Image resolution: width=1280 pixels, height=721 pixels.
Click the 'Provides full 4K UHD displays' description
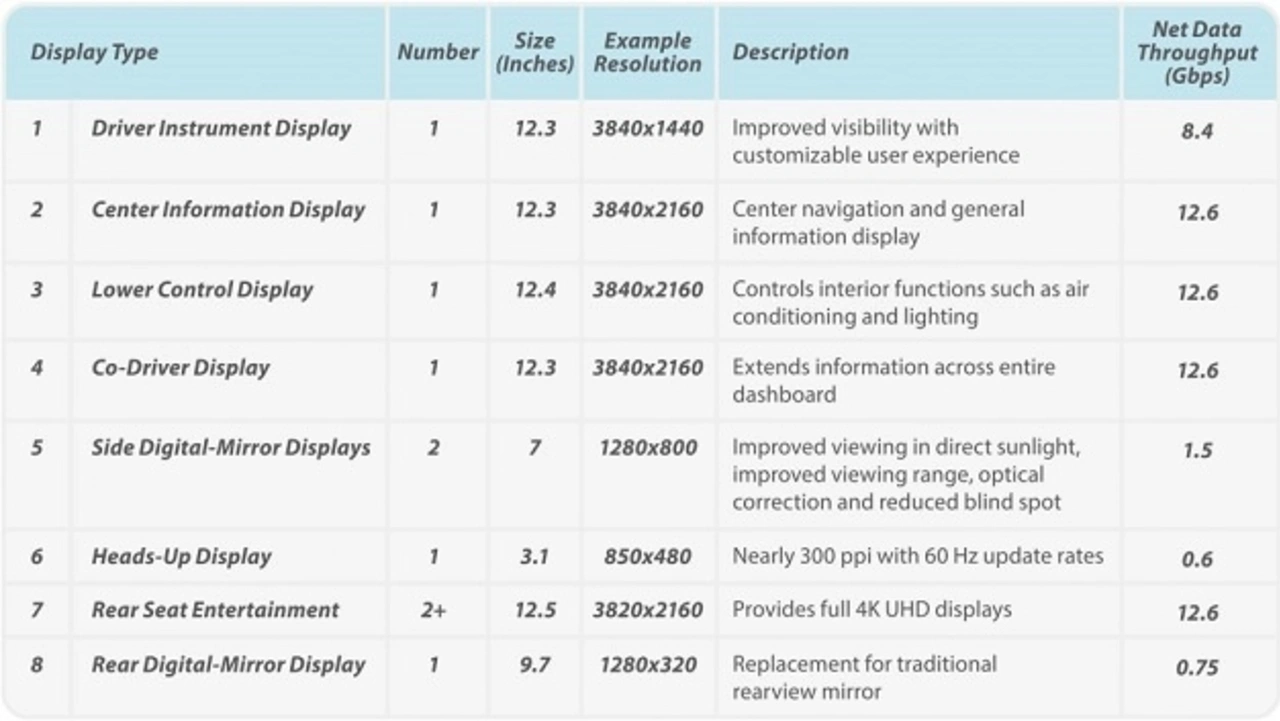tap(872, 610)
